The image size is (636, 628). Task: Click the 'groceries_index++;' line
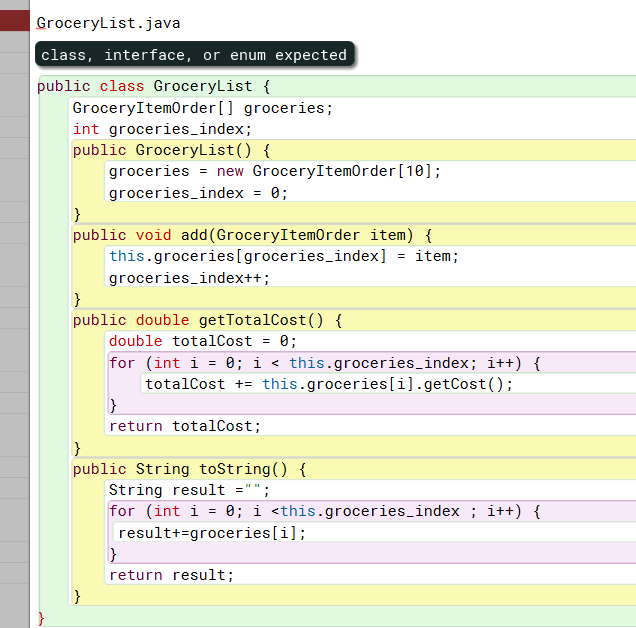189,278
